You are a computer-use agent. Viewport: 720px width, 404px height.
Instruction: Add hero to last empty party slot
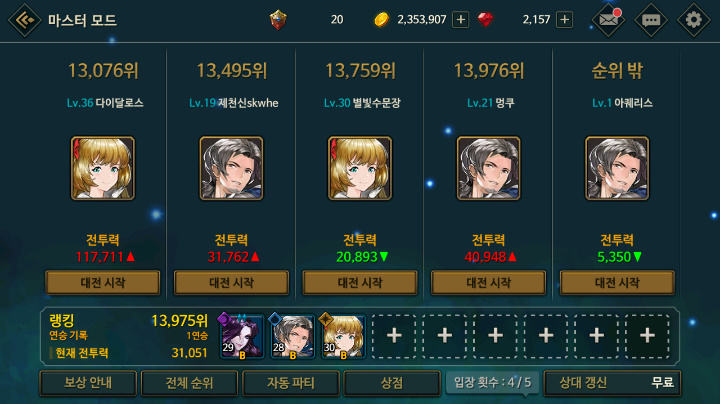tap(647, 336)
